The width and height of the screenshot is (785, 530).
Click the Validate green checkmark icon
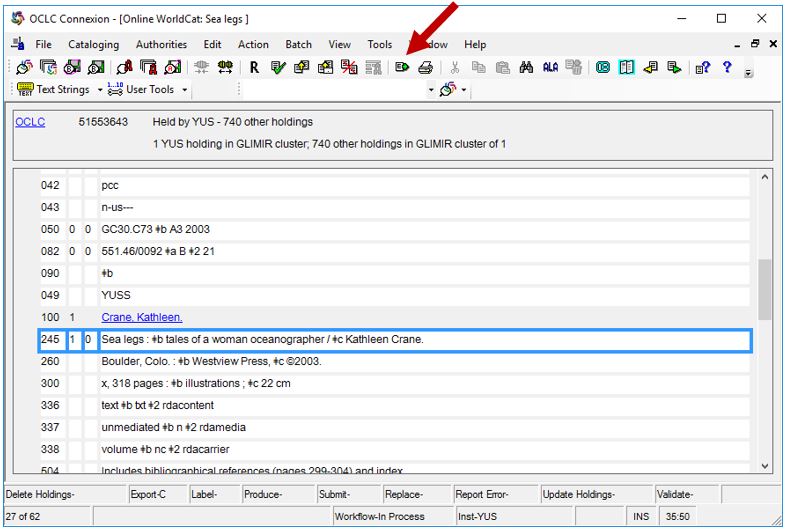click(x=277, y=67)
